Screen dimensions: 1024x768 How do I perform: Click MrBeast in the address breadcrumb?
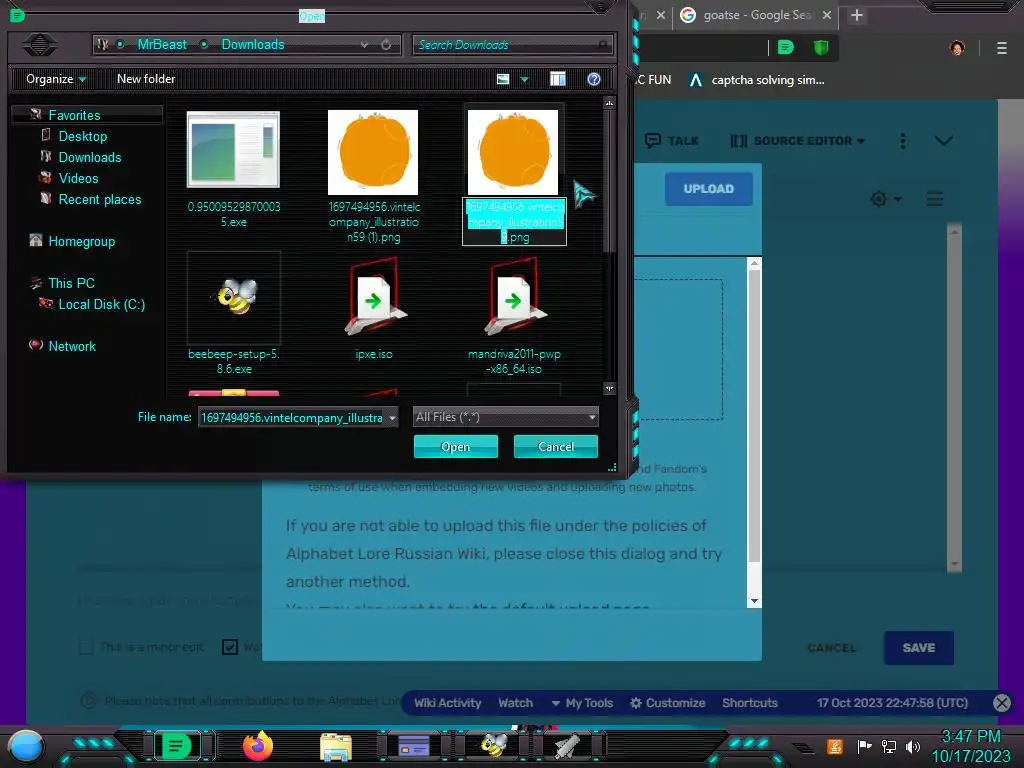point(162,44)
